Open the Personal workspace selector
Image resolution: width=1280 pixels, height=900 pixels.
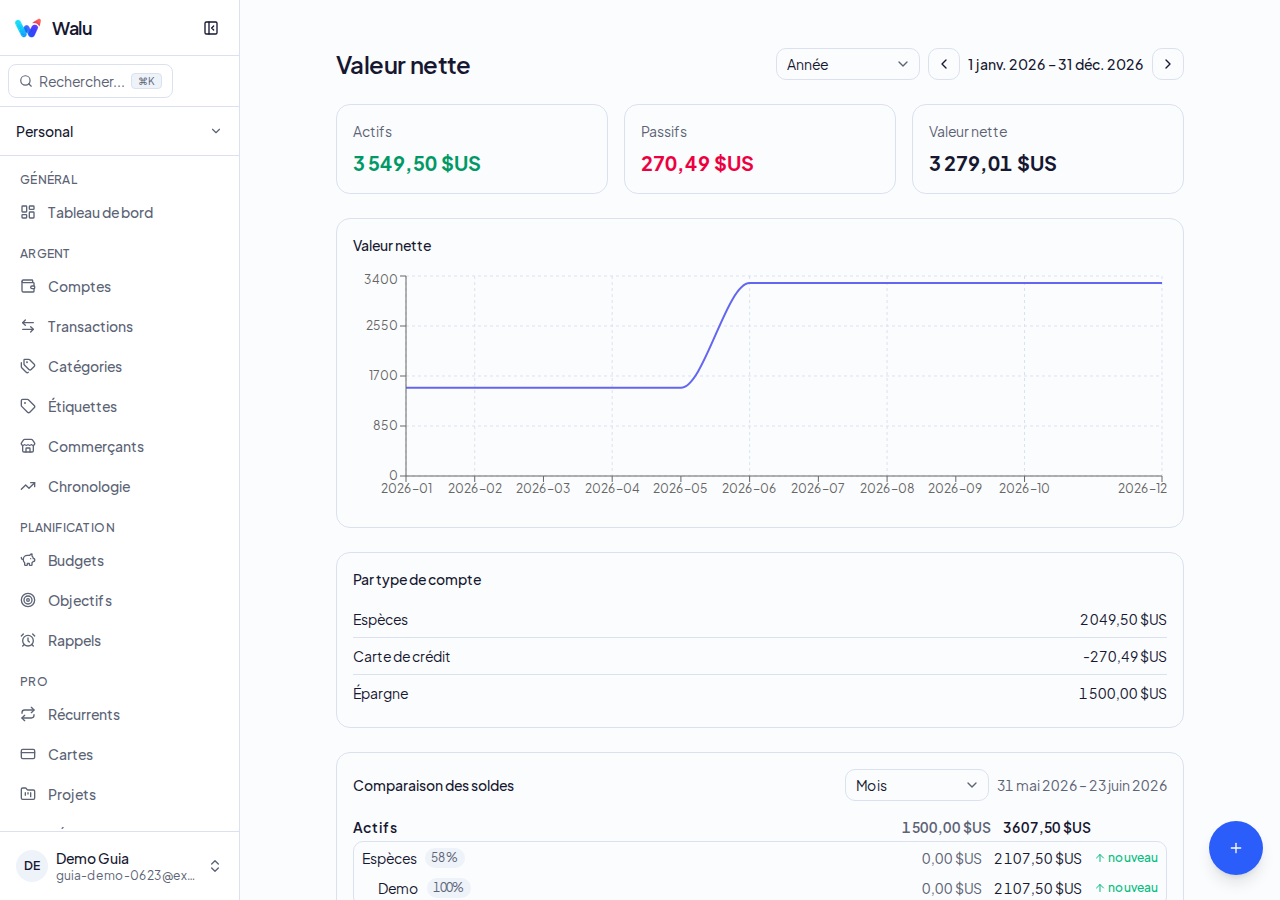coord(120,131)
